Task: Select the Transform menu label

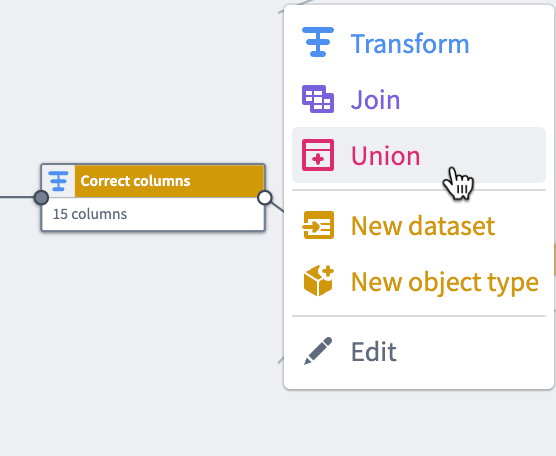Action: click(410, 44)
